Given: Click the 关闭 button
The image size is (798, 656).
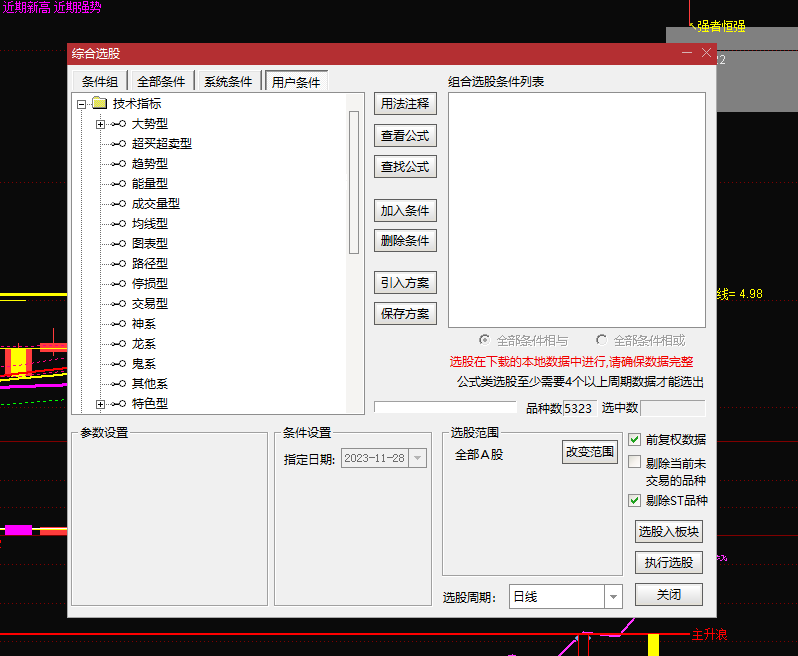Looking at the screenshot, I should click(669, 594).
